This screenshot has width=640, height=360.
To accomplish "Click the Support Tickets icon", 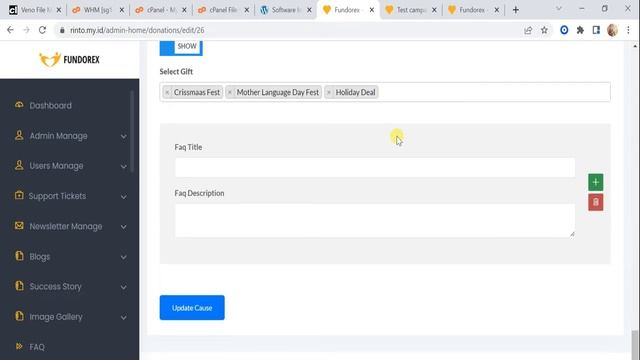I will click(x=19, y=195).
